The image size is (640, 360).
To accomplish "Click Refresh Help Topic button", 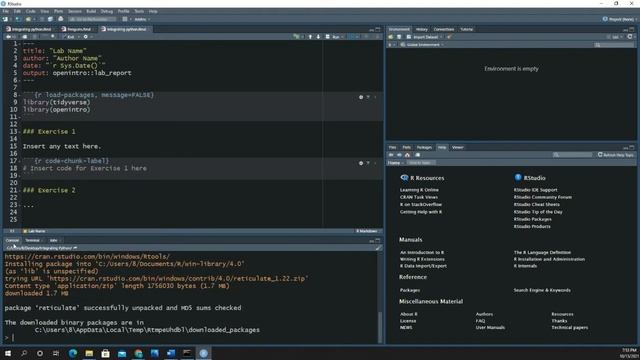I will click(x=616, y=155).
